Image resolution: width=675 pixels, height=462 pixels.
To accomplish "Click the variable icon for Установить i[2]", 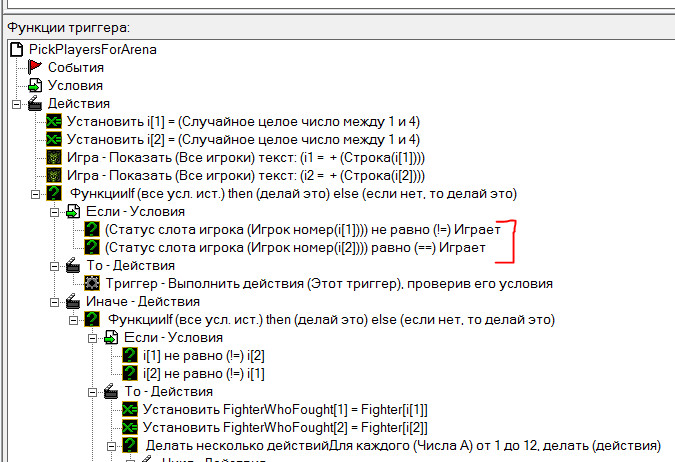I will pos(54,140).
